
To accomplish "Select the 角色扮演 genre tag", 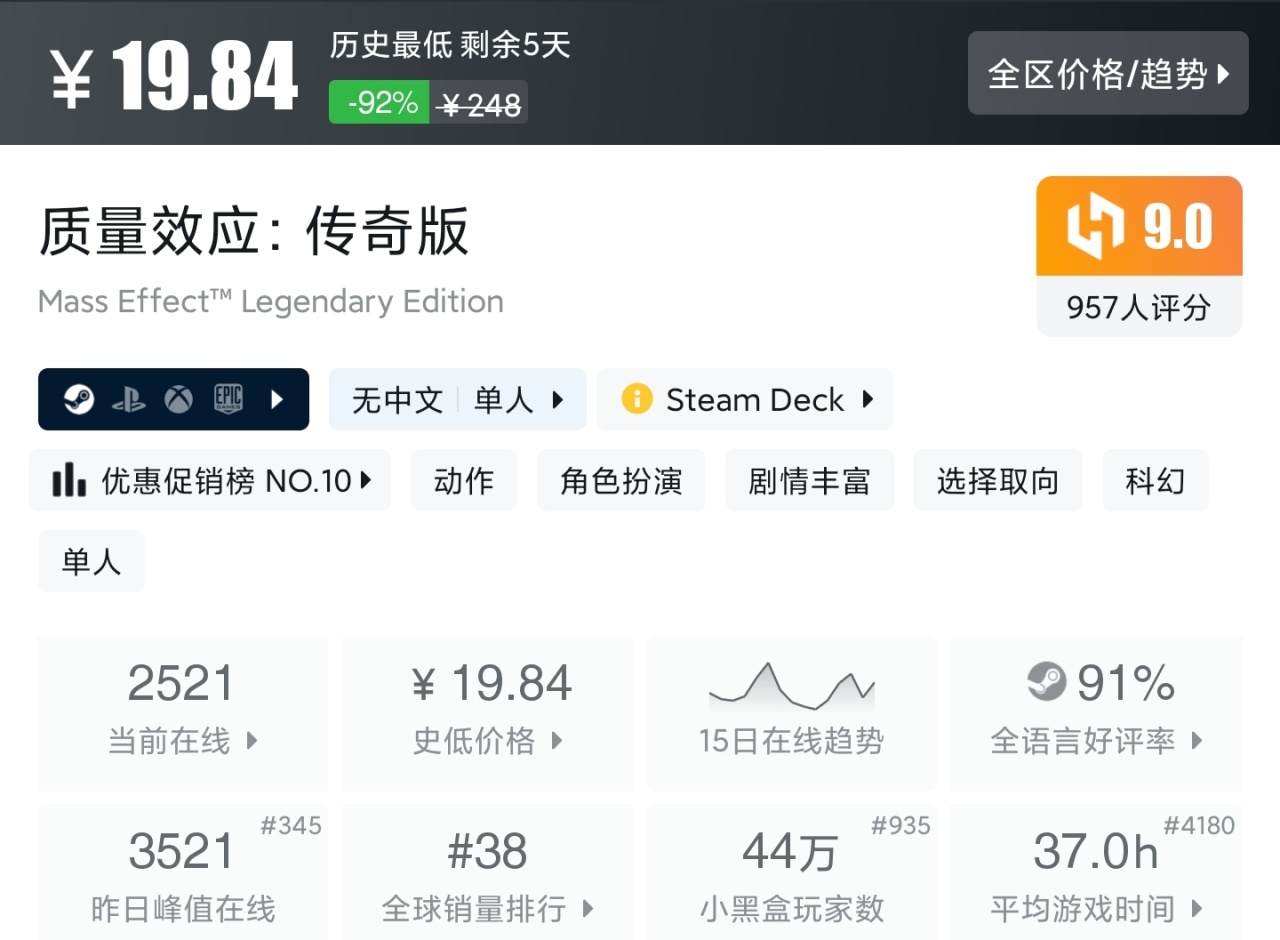I will [x=621, y=481].
